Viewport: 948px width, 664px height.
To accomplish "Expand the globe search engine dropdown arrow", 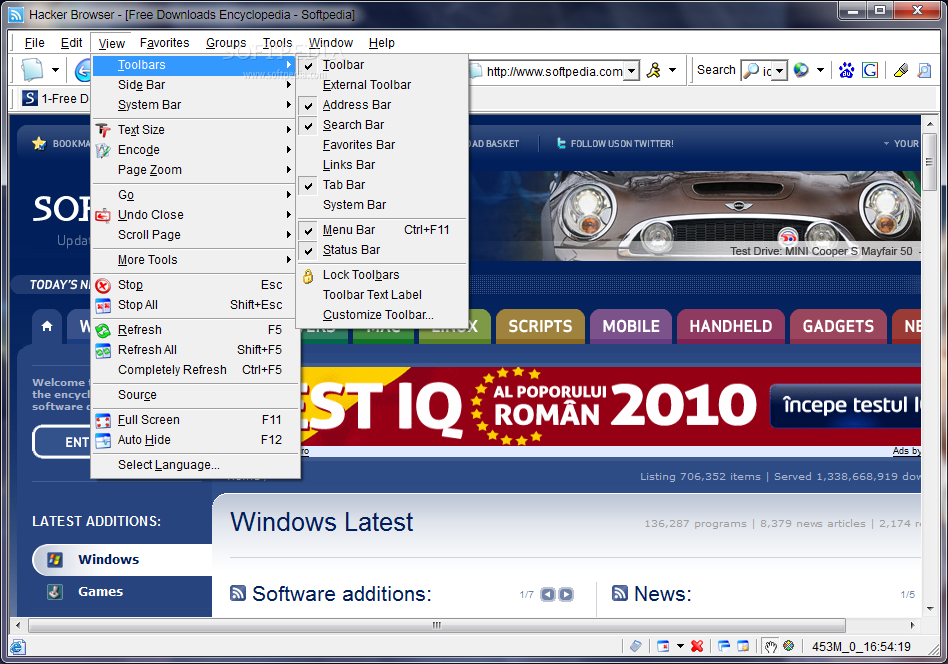I will (x=820, y=71).
